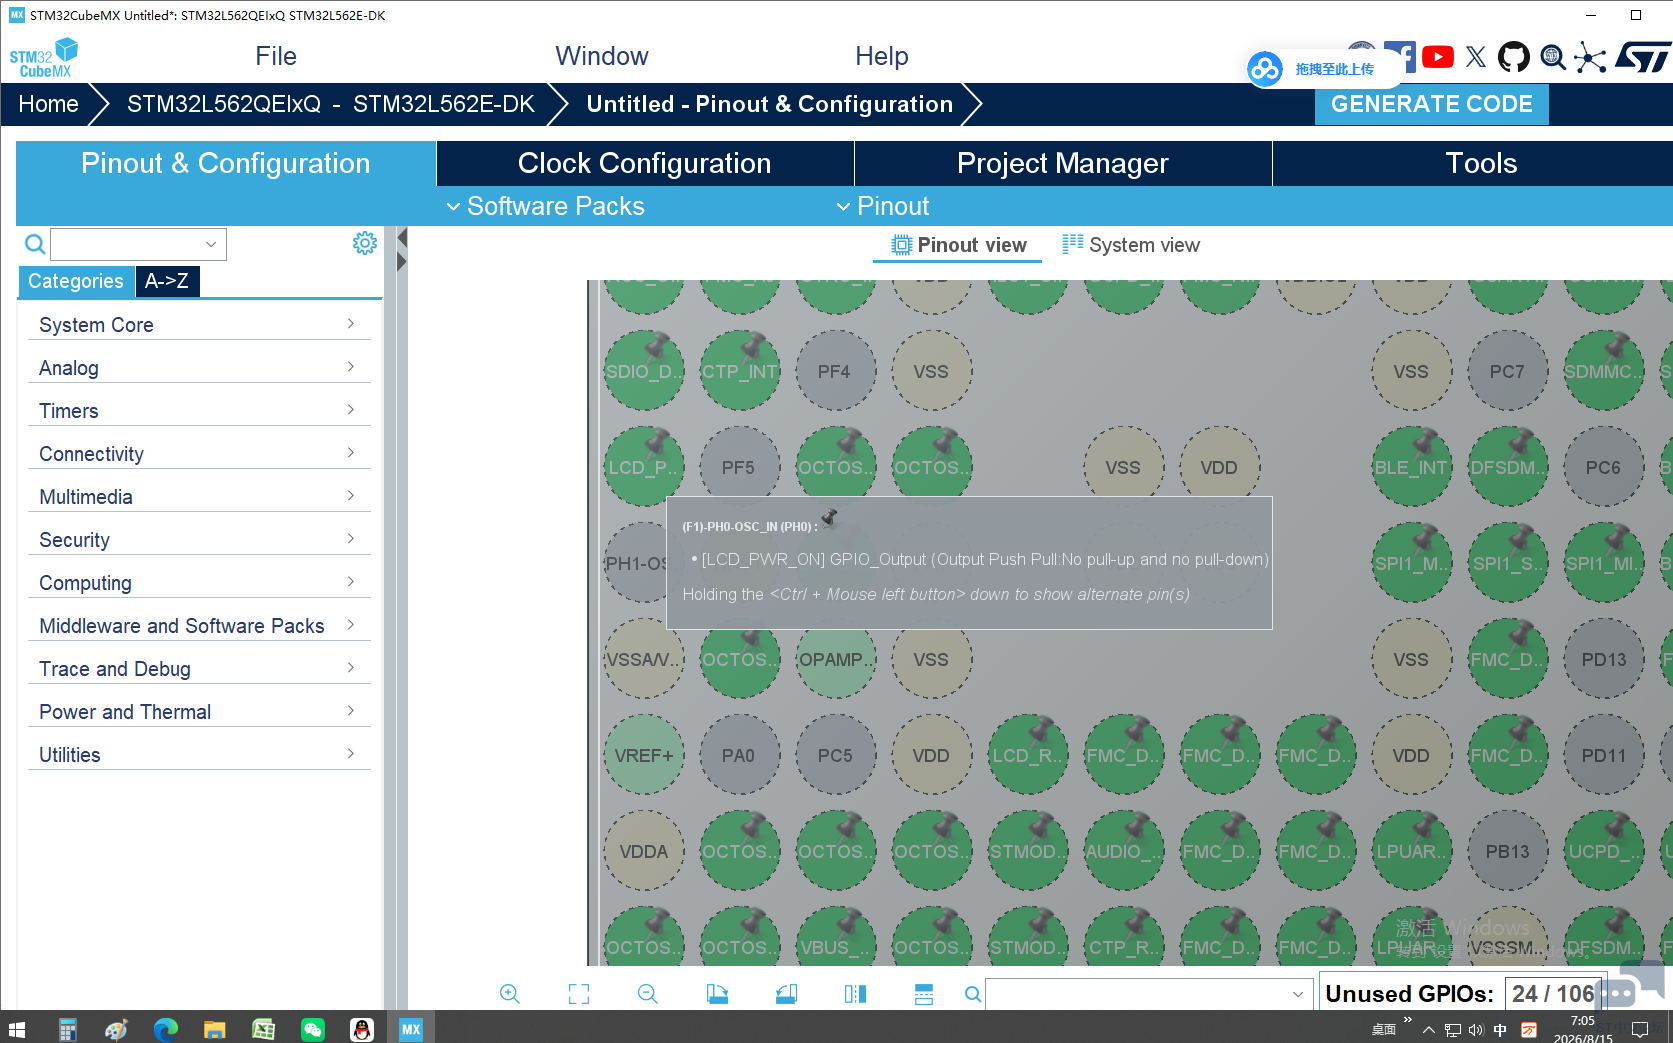Click the category search magnifier icon
This screenshot has height=1043, width=1673.
(34, 244)
